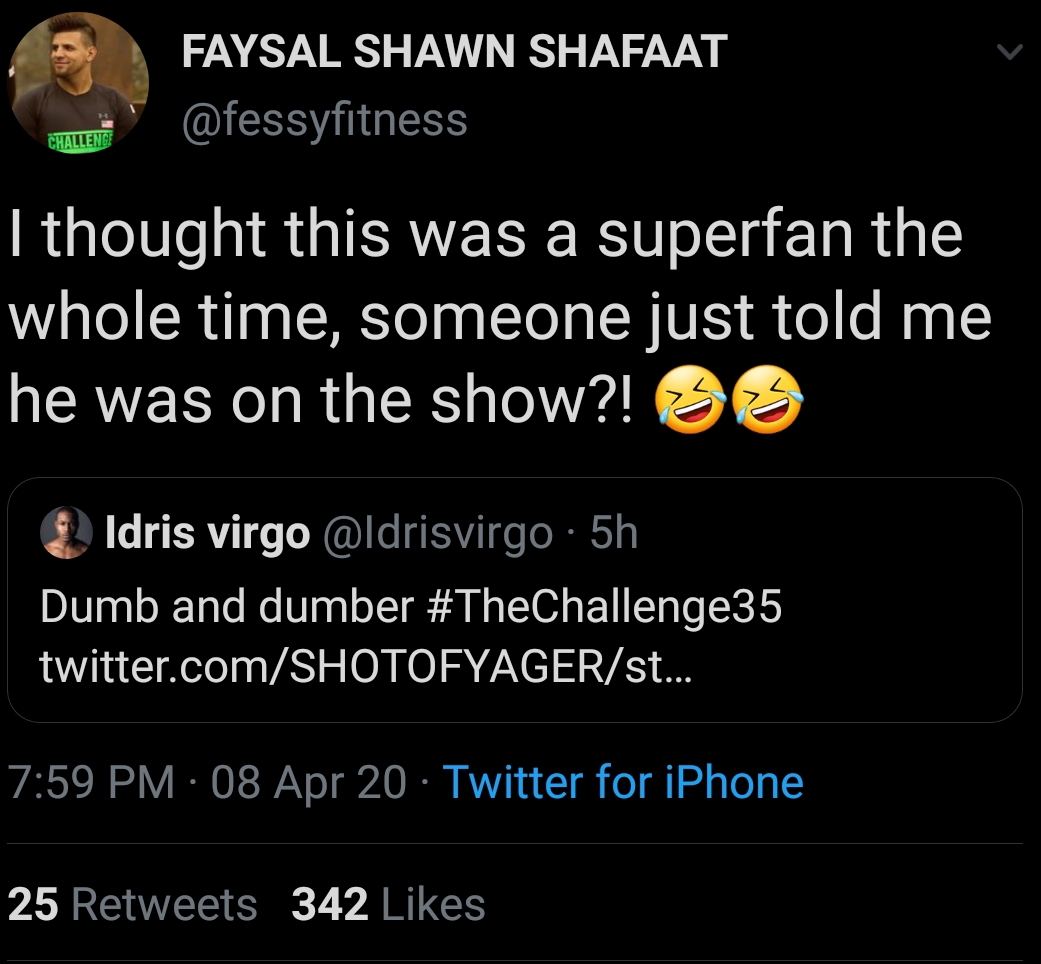View the 25 Retweets list
This screenshot has height=964, width=1041.
tap(132, 904)
